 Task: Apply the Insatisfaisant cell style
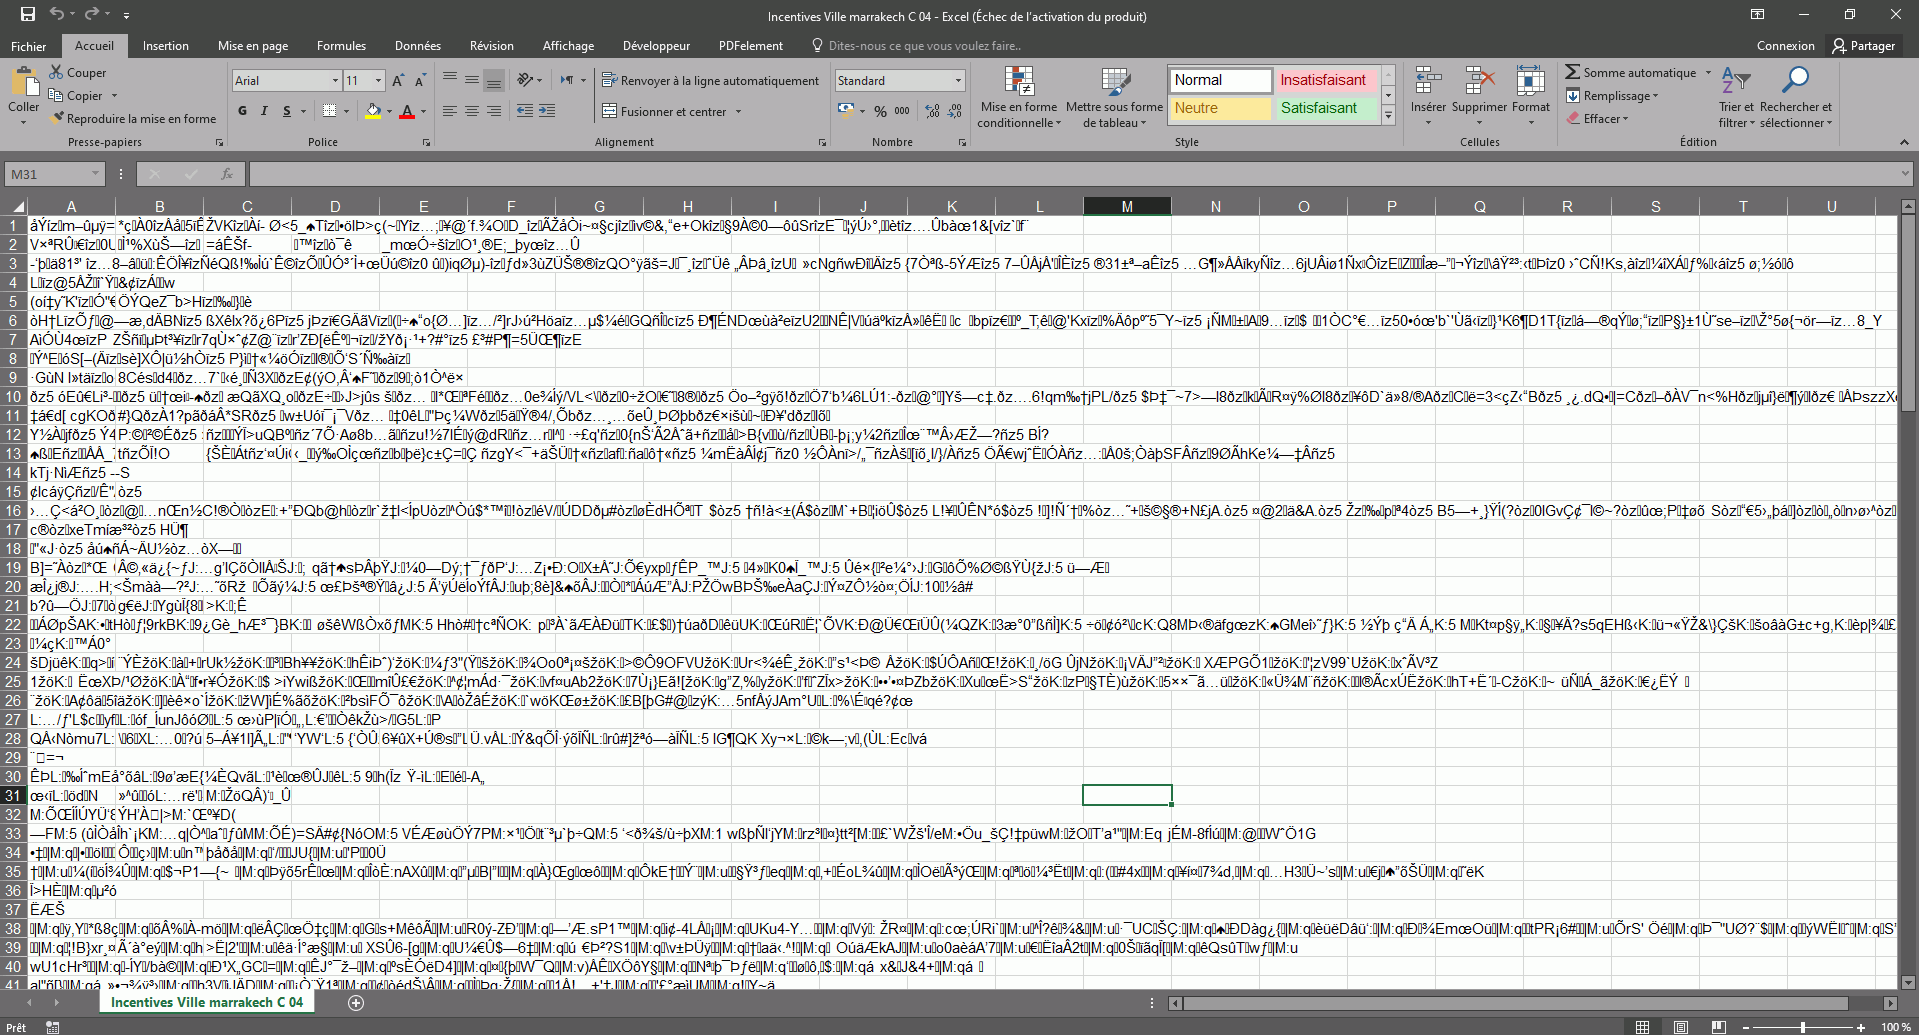point(1323,80)
